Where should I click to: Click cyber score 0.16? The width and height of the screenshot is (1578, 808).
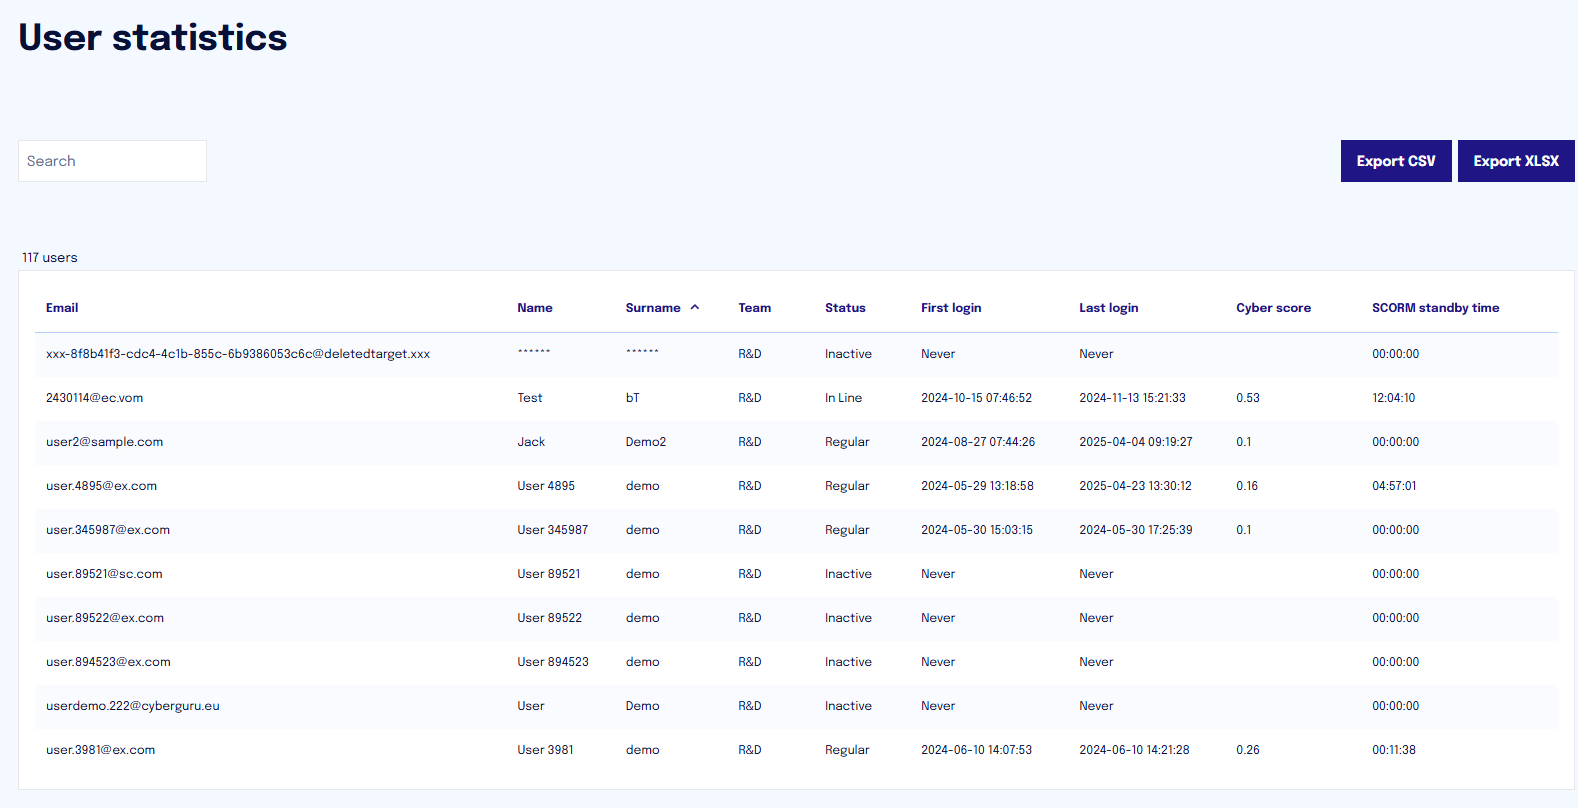pos(1247,486)
